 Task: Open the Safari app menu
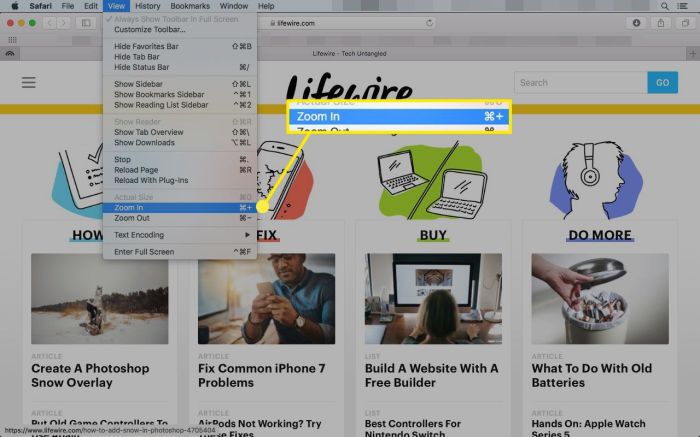pyautogui.click(x=40, y=6)
